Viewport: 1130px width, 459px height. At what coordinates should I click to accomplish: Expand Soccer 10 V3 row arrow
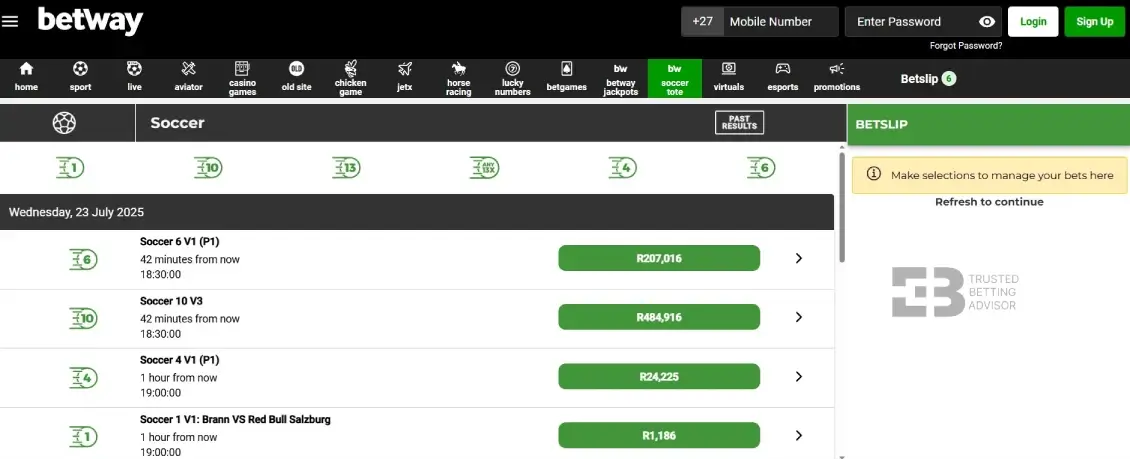pyautogui.click(x=798, y=317)
